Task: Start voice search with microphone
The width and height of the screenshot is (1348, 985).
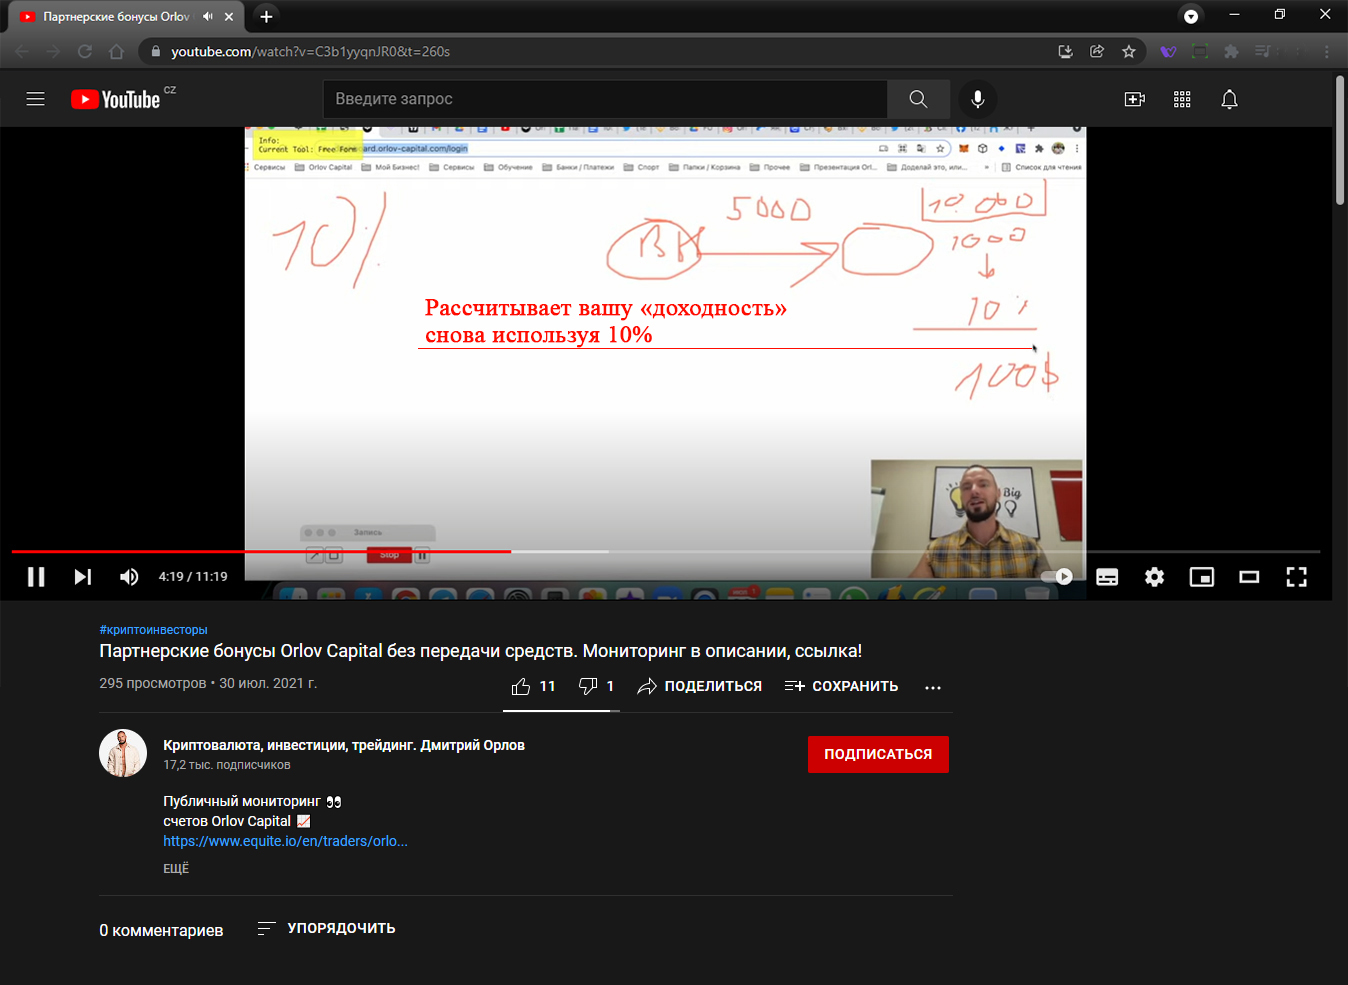Action: click(978, 99)
